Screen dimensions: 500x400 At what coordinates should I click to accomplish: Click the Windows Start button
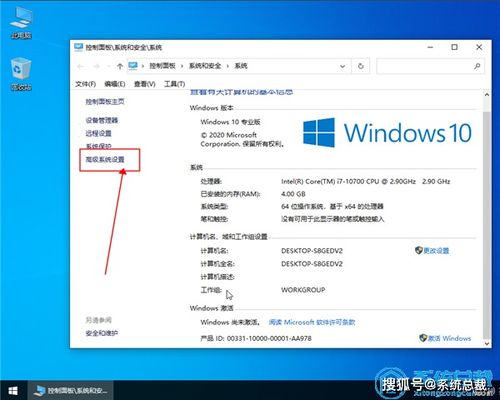click(x=13, y=390)
